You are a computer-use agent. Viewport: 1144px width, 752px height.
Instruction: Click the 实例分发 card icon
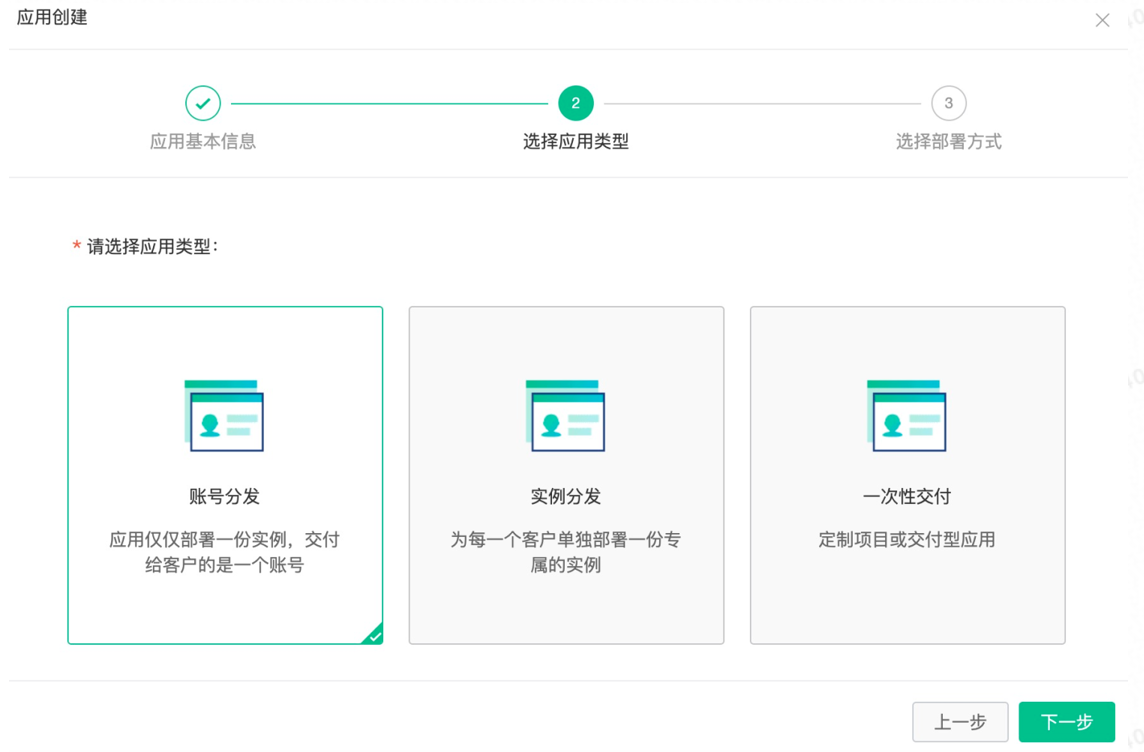point(565,416)
